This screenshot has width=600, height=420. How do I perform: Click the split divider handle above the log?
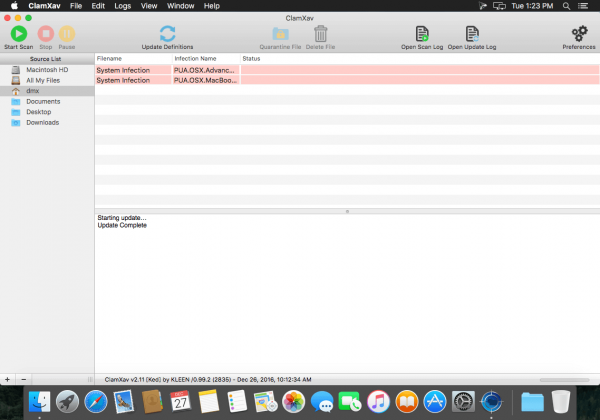pos(347,211)
